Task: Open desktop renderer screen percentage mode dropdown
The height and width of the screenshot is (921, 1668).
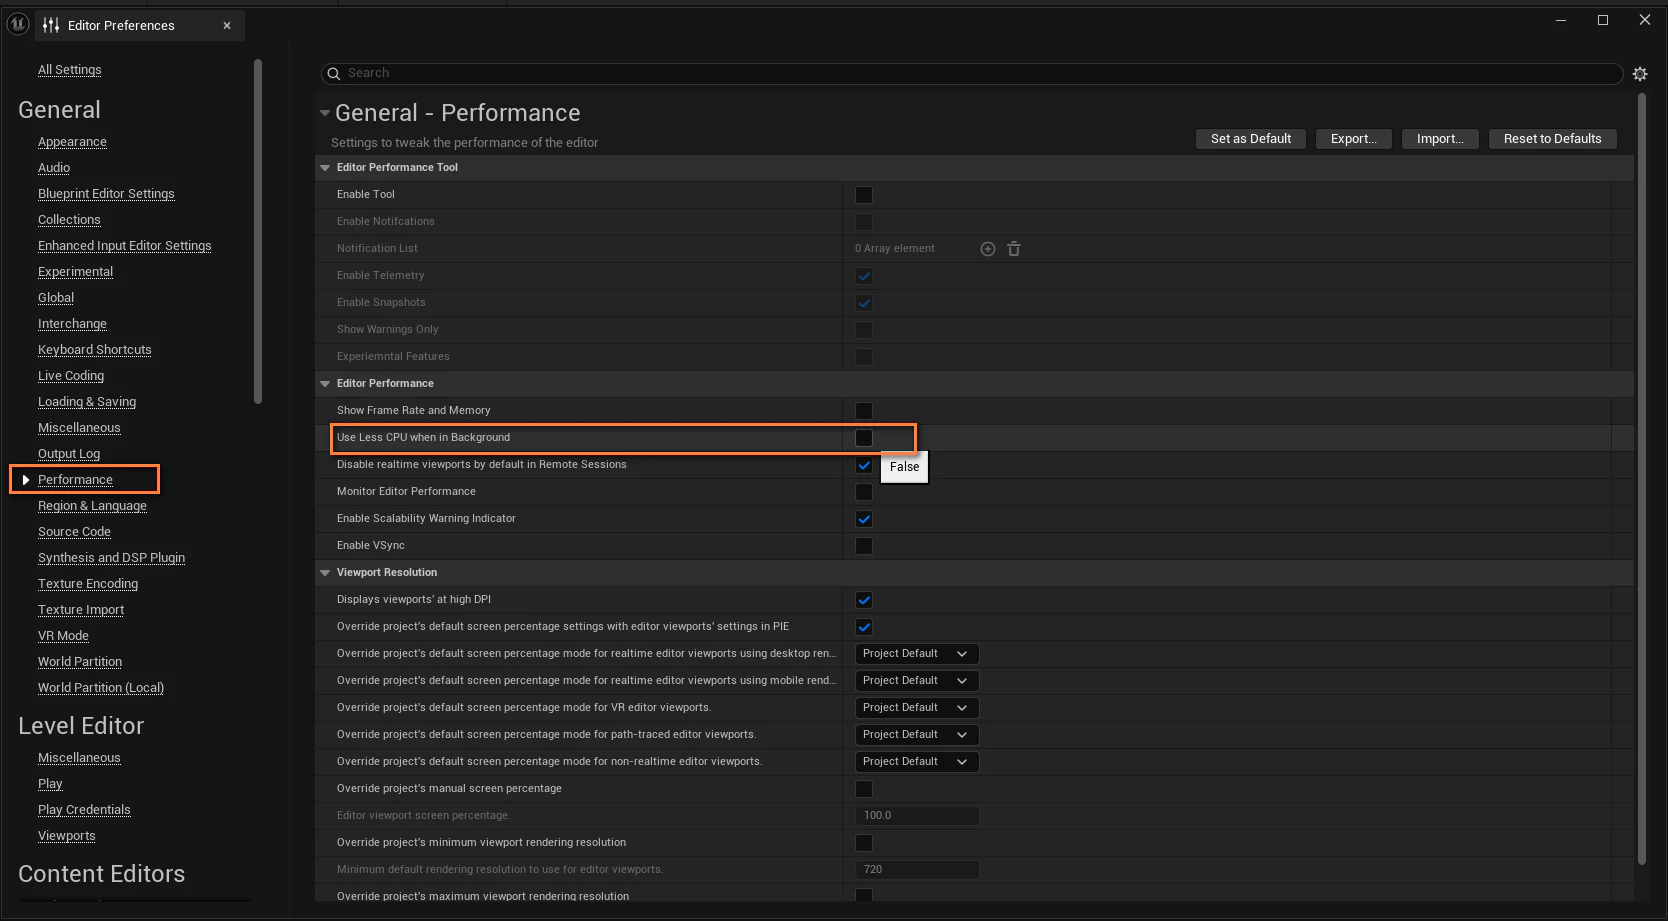Action: coord(917,654)
